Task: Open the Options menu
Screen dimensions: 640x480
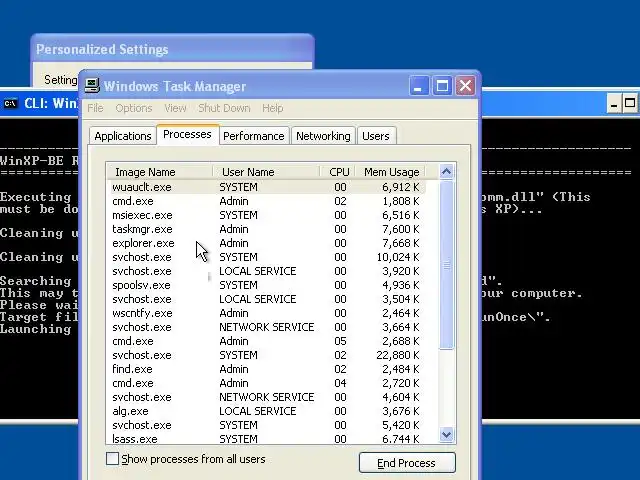Action: pyautogui.click(x=134, y=108)
